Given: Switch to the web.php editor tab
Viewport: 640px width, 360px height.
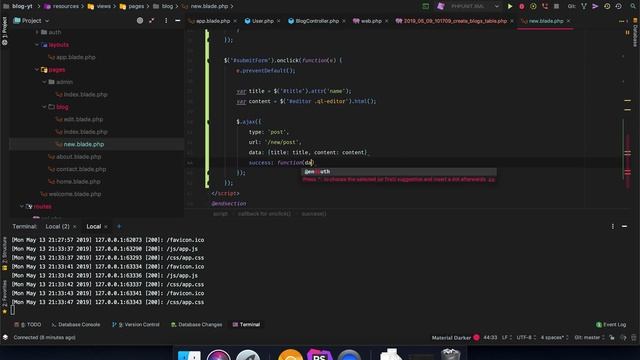Looking at the screenshot, I should point(371,21).
